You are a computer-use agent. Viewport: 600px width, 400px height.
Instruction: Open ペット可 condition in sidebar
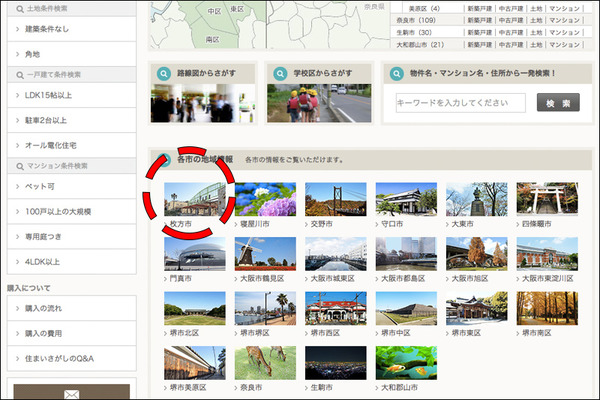68,187
